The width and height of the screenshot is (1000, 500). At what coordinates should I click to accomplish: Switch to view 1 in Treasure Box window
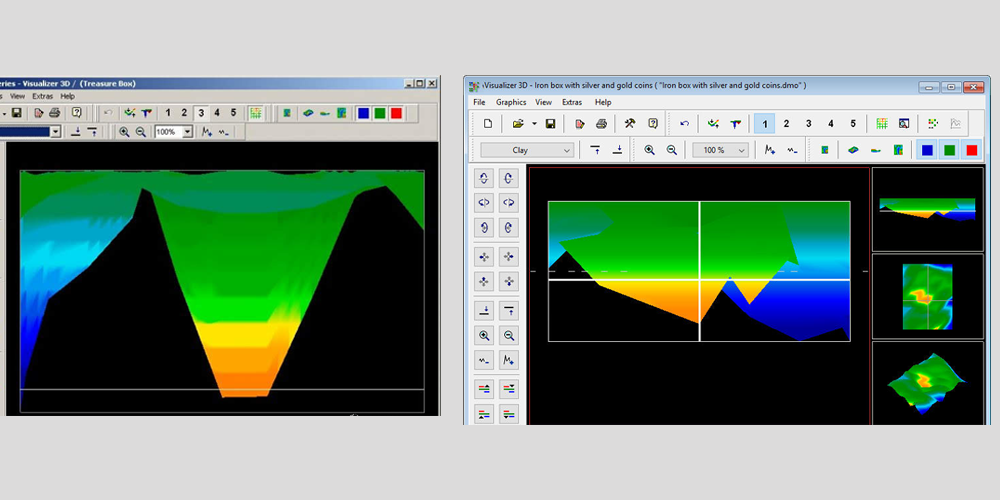click(x=168, y=113)
